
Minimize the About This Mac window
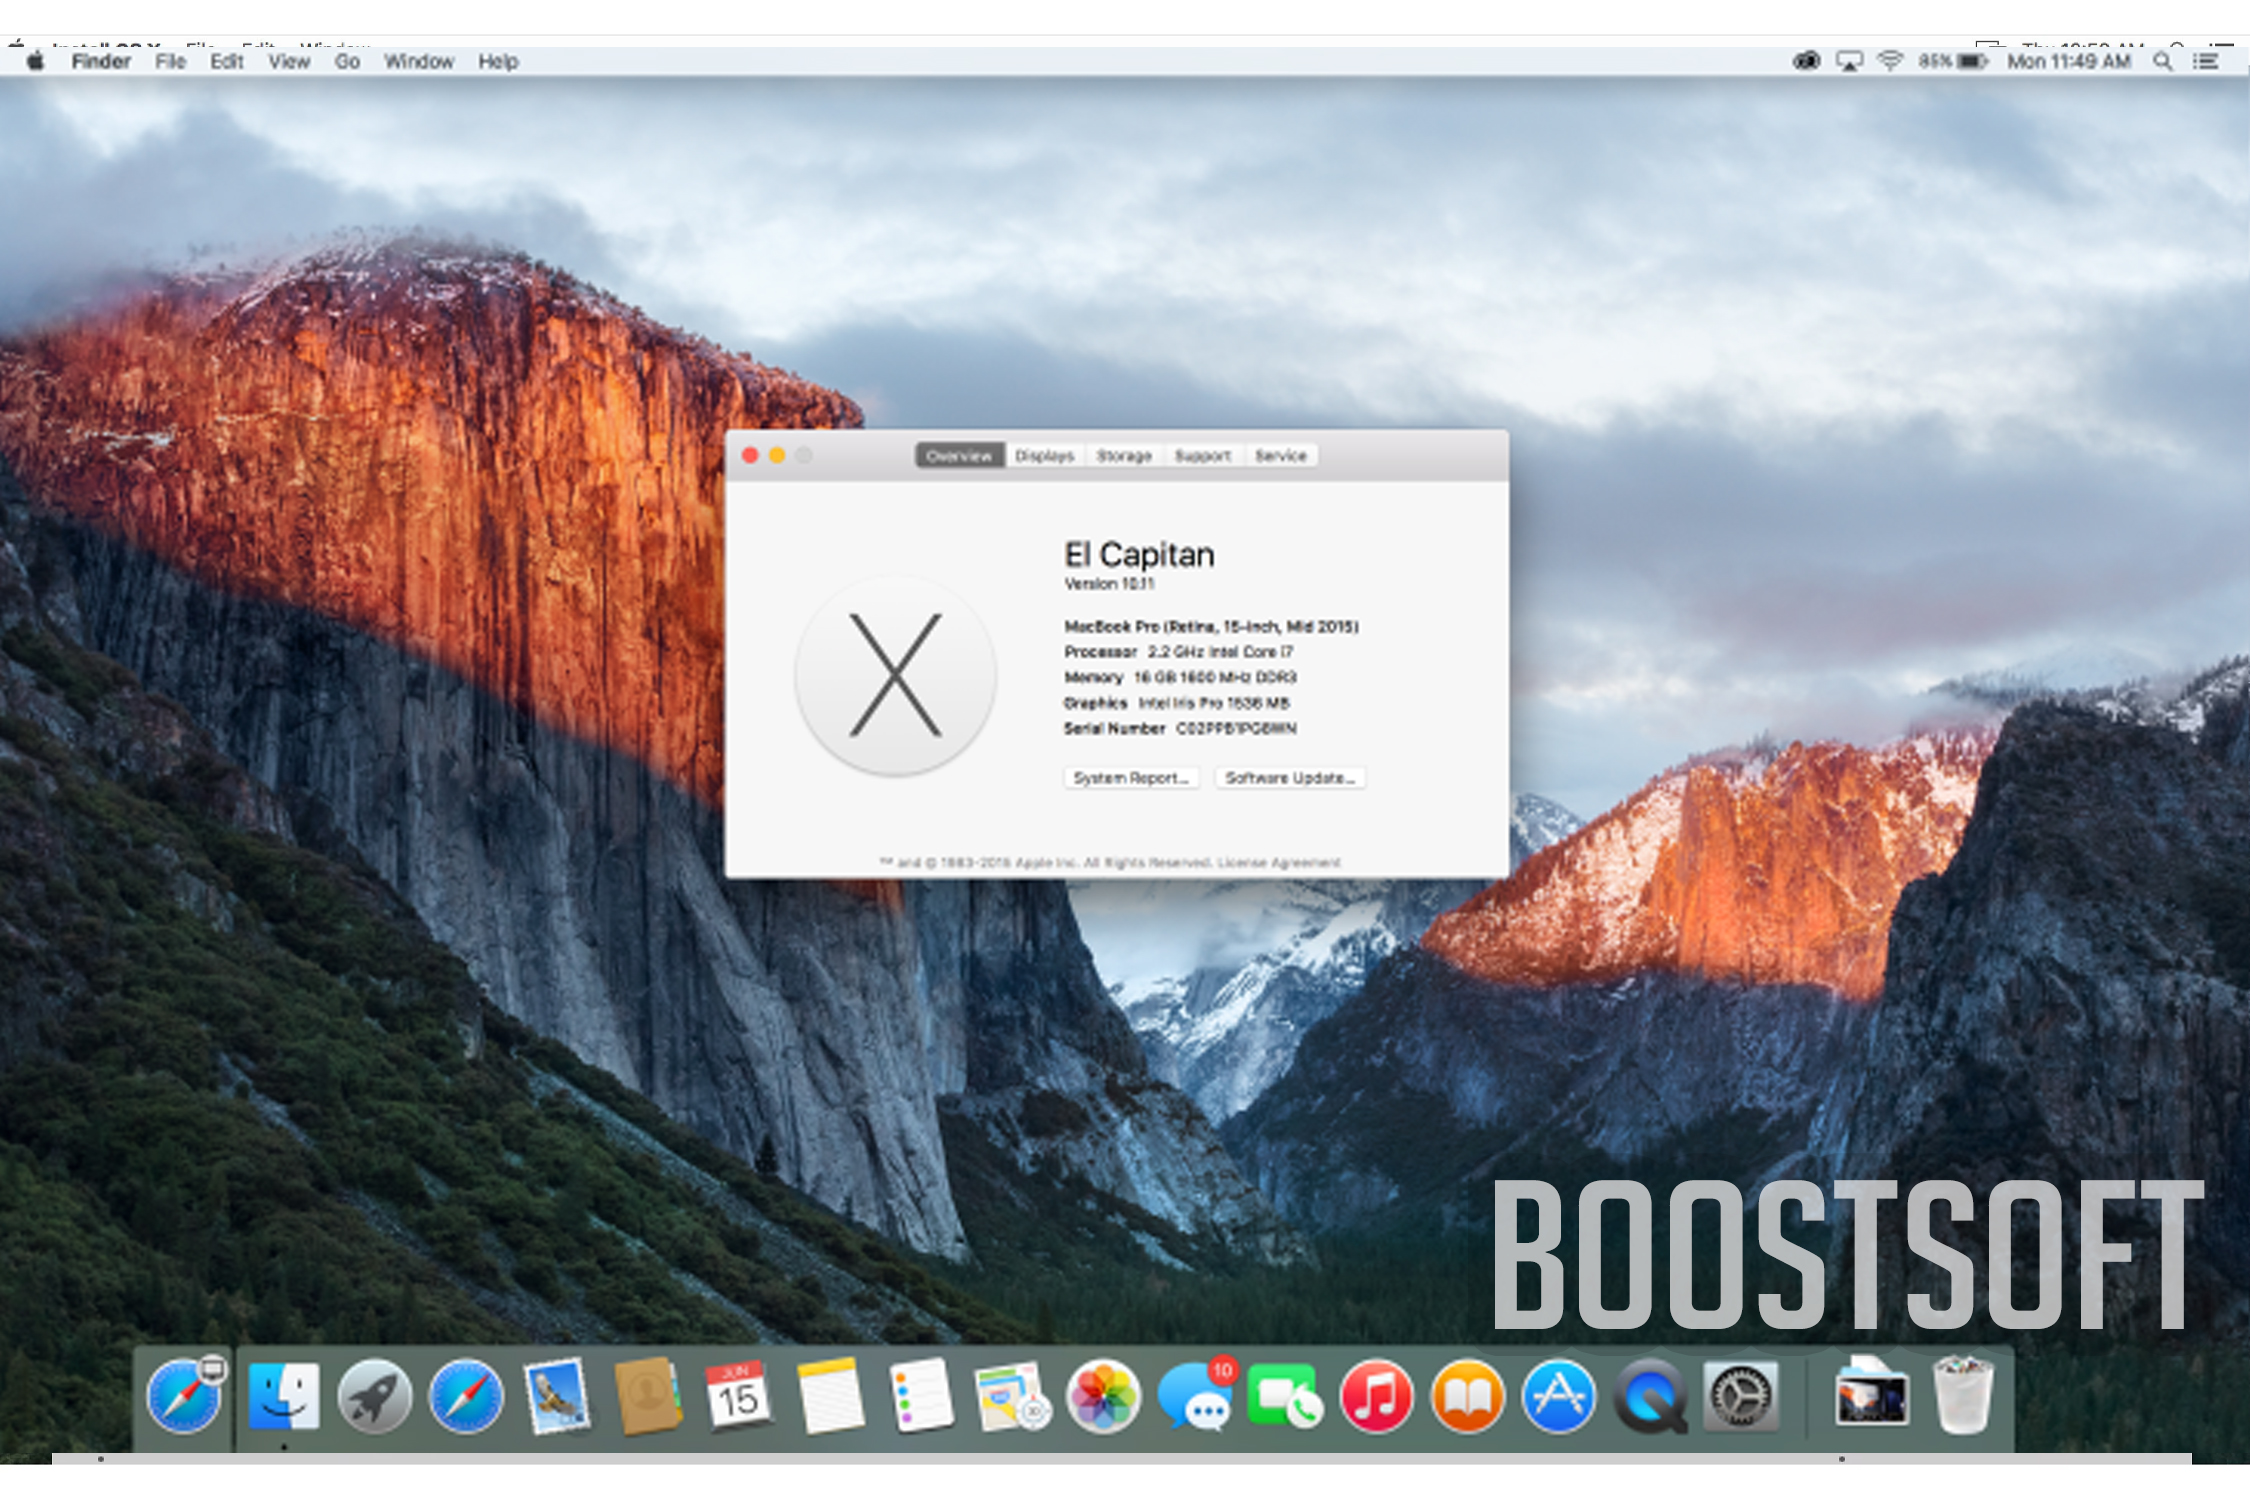coord(777,455)
